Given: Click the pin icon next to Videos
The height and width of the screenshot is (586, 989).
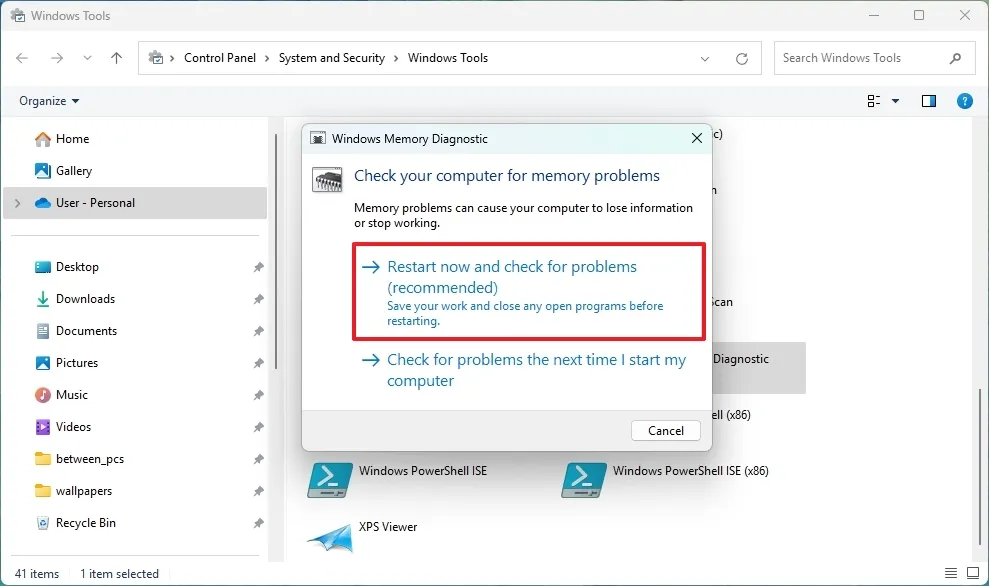Looking at the screenshot, I should 259,427.
